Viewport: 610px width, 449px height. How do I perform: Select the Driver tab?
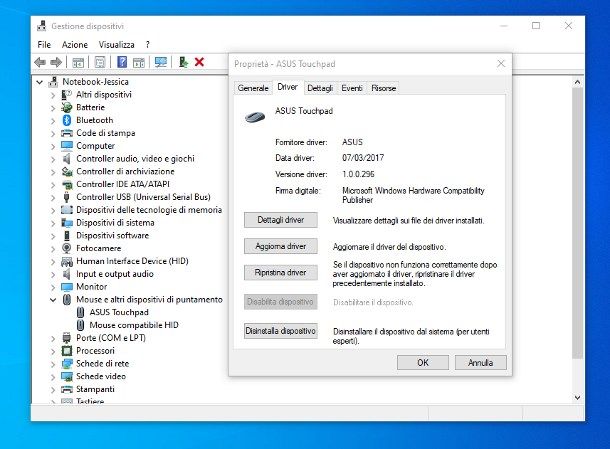pyautogui.click(x=287, y=87)
